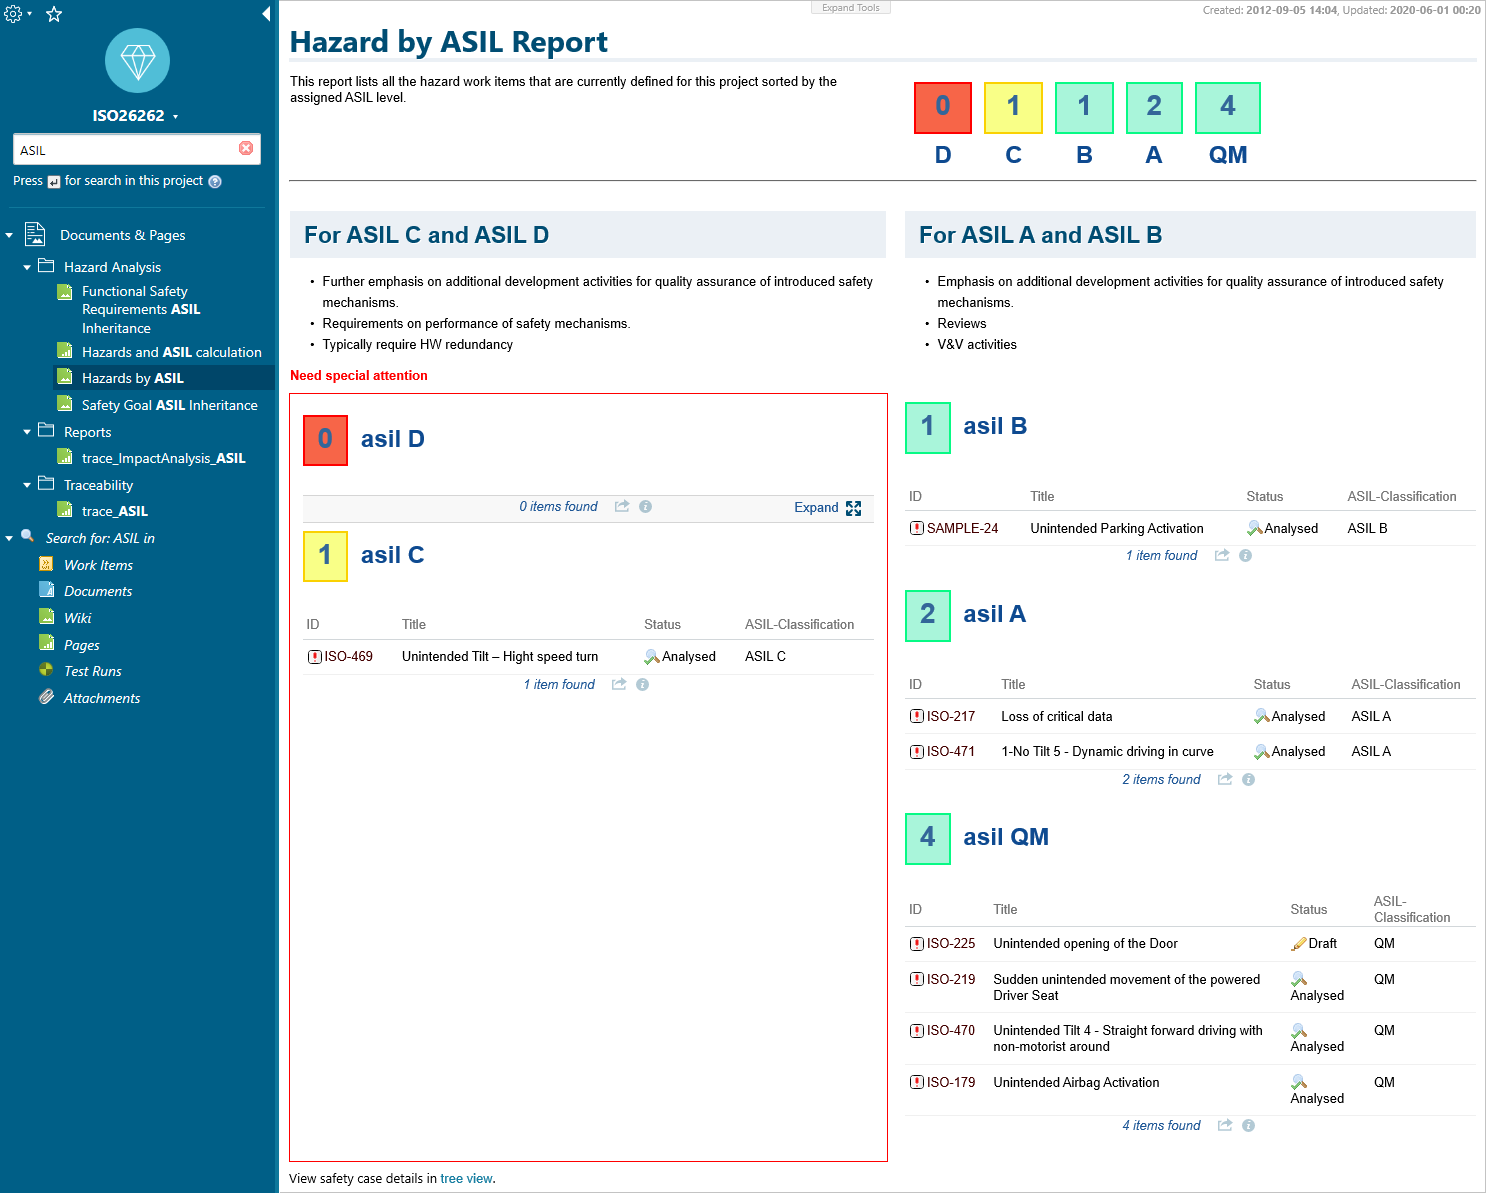The height and width of the screenshot is (1193, 1486).
Task: Click the Draft status icon for ISO-225
Action: point(1299,944)
